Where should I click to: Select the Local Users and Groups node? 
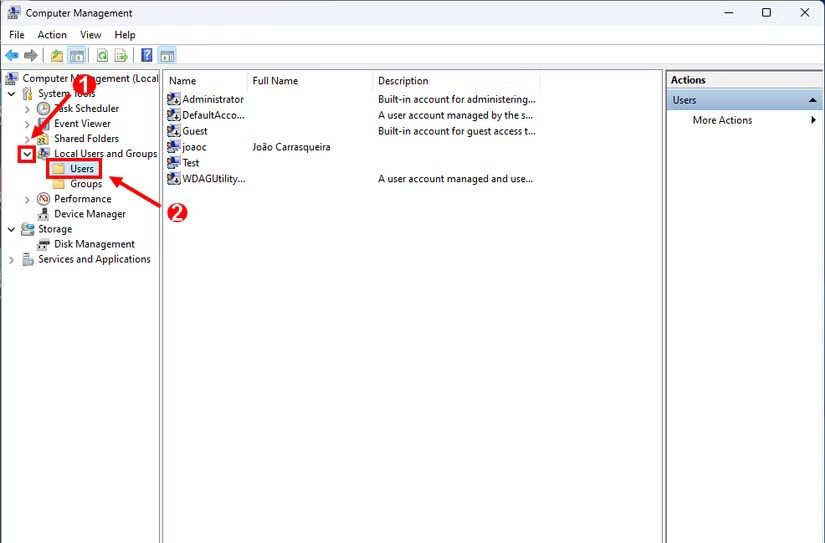tap(105, 154)
